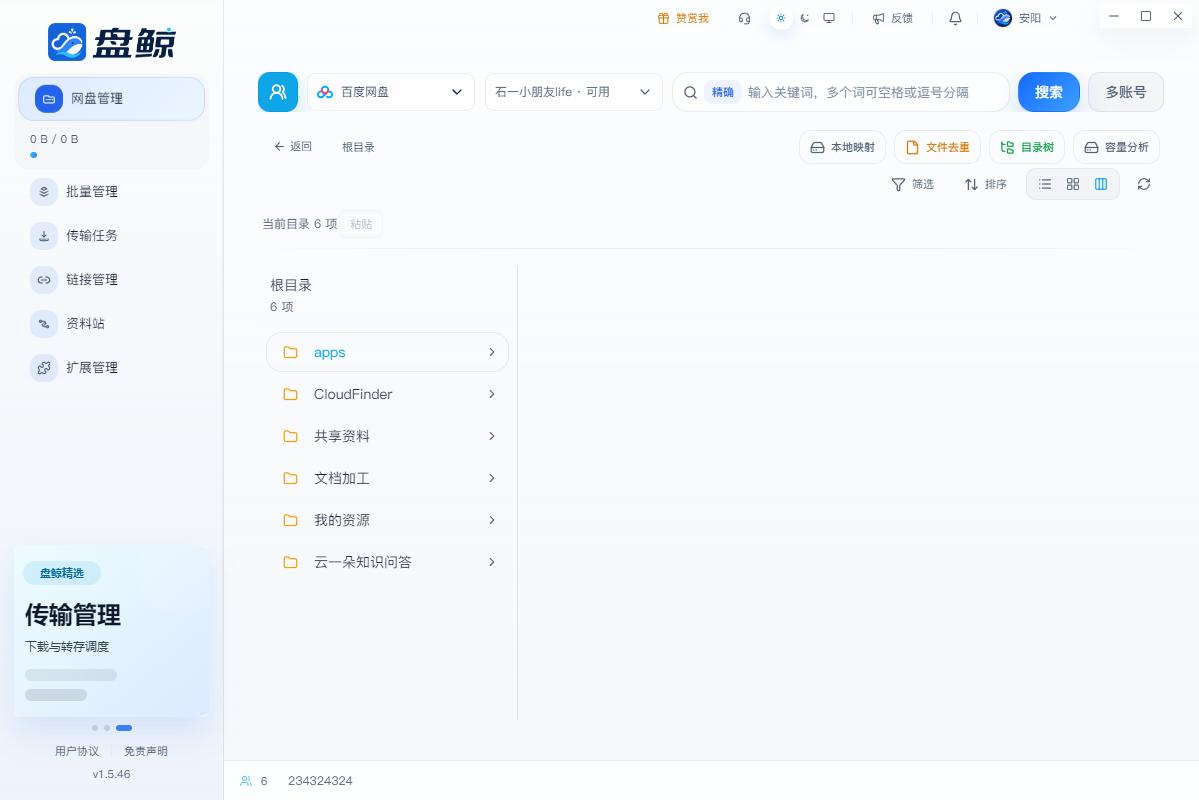Screen dimensions: 1199x800
Task: Click the 根目录 breadcrumb
Action: (x=358, y=147)
